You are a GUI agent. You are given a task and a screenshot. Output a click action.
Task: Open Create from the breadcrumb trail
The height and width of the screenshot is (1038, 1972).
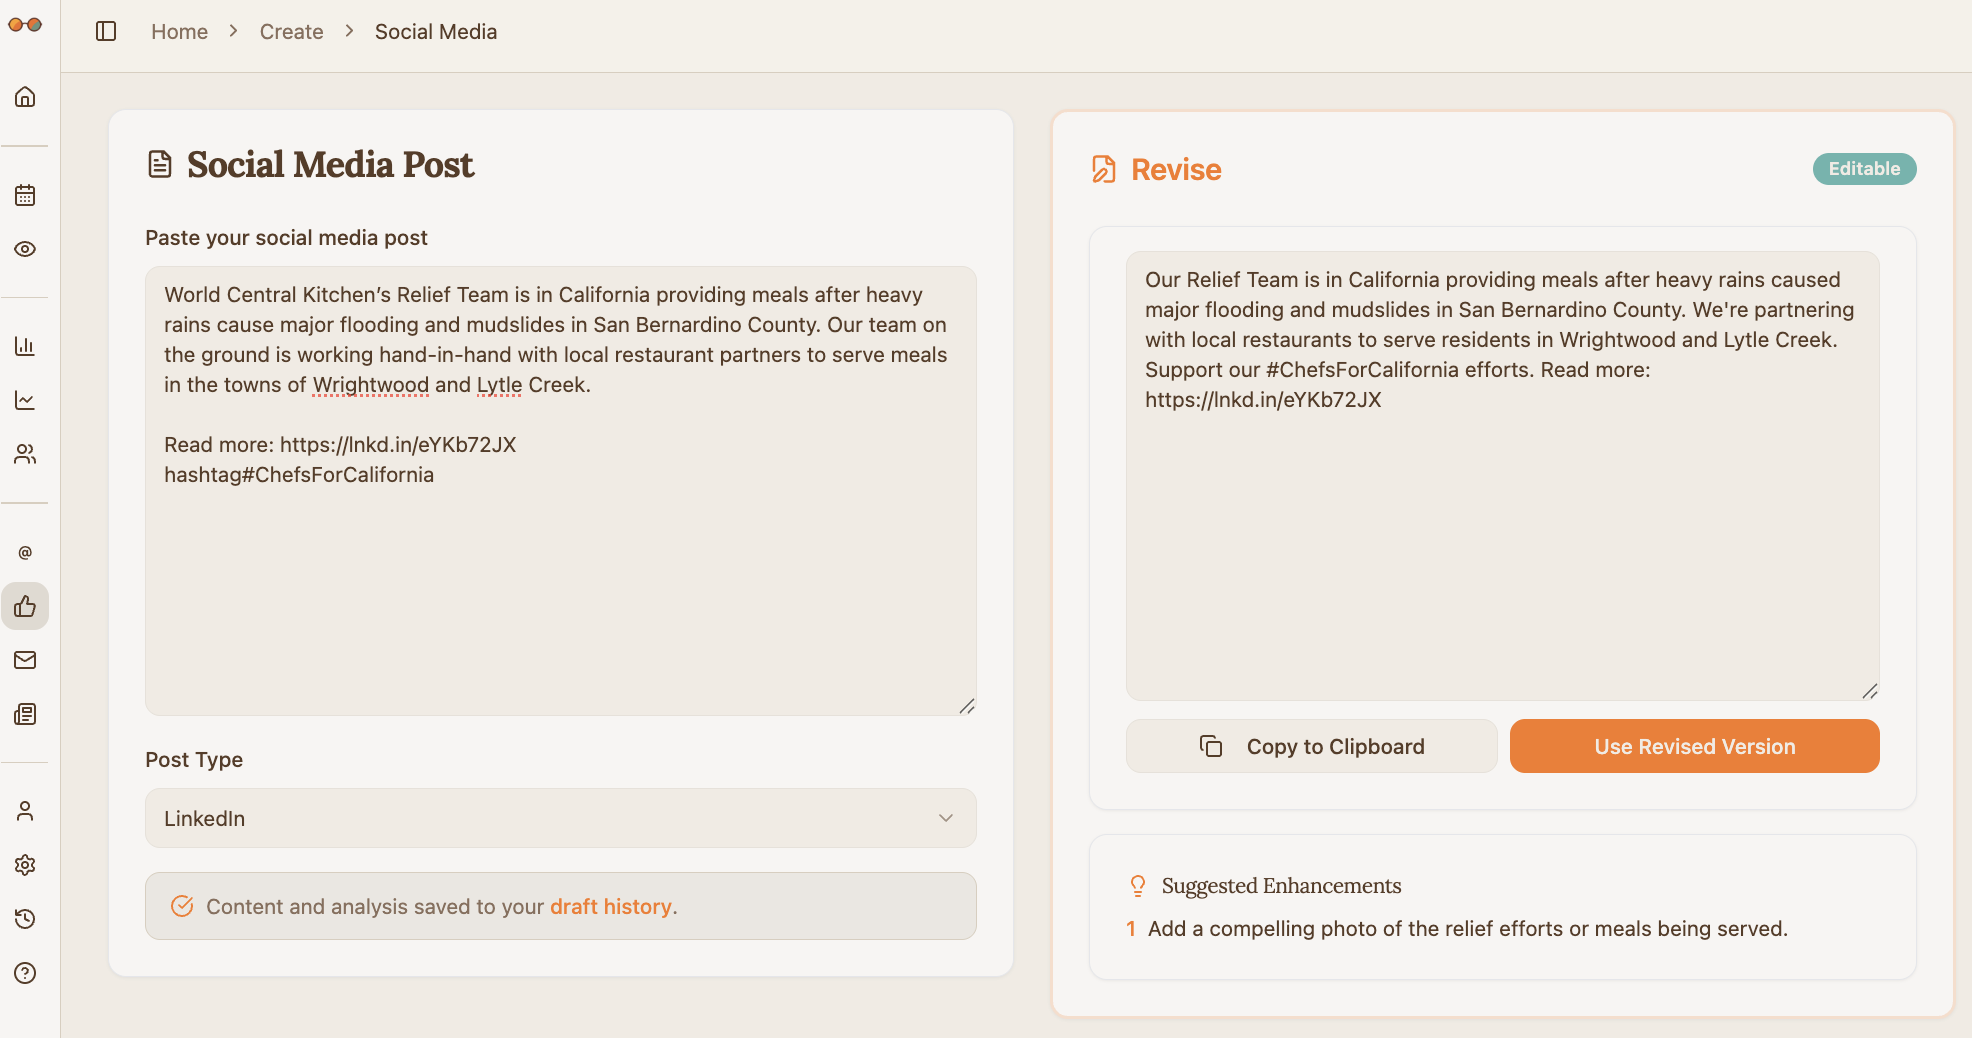click(x=291, y=31)
